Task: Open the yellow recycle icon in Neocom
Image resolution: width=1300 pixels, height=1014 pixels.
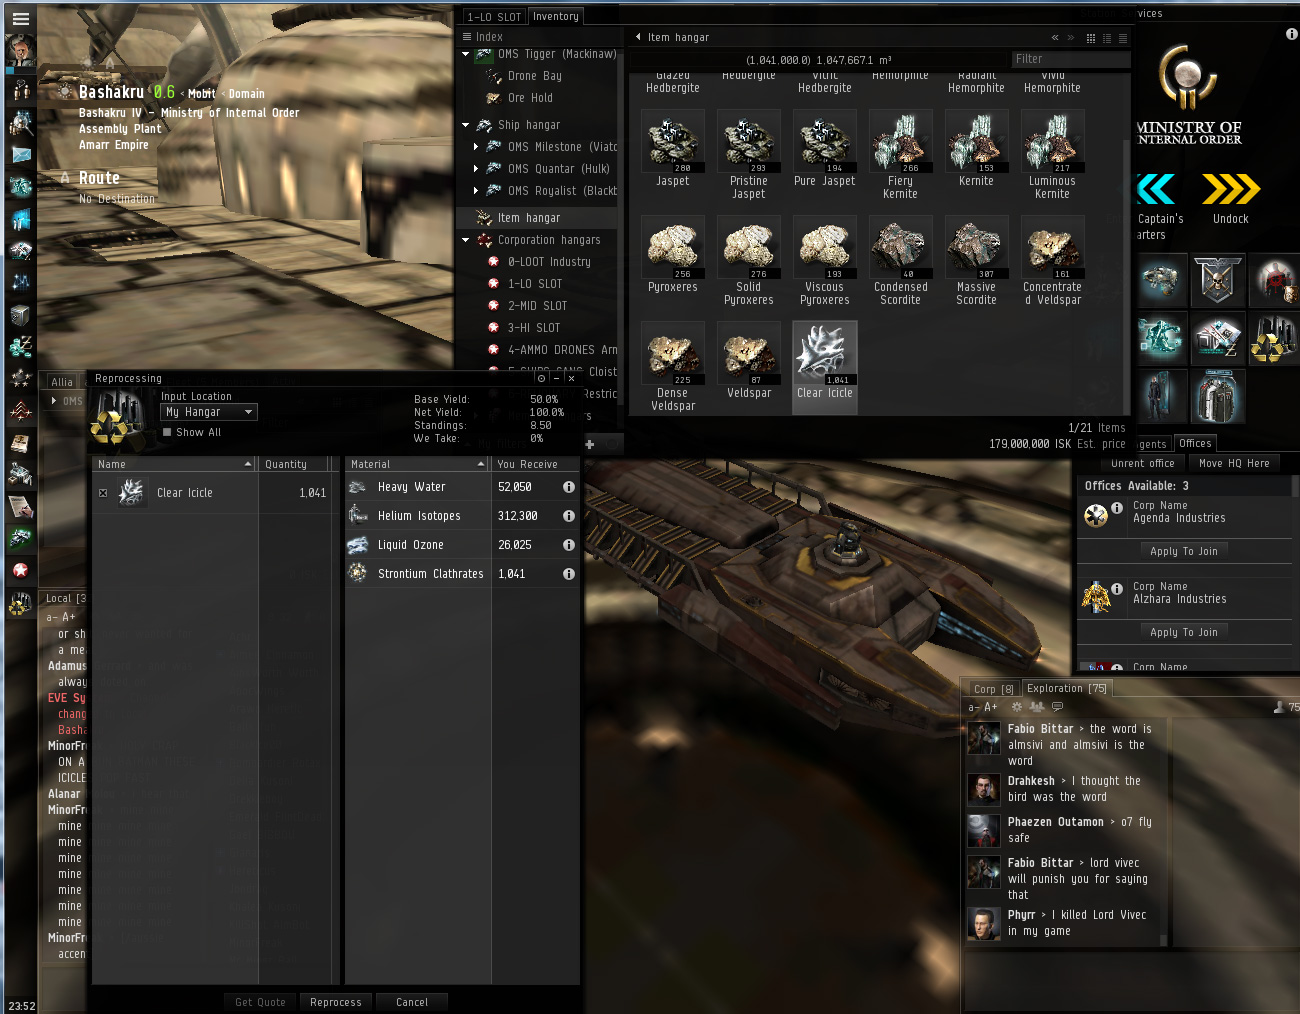Action: pos(21,604)
